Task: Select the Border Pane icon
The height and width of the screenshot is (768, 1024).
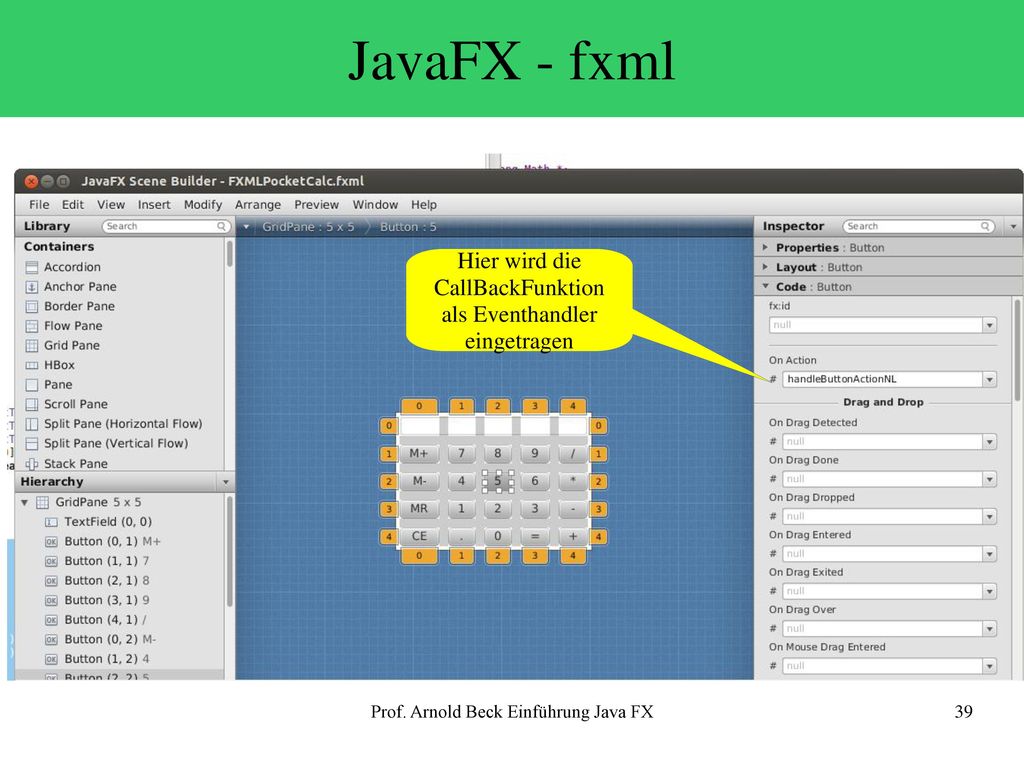Action: (31, 306)
